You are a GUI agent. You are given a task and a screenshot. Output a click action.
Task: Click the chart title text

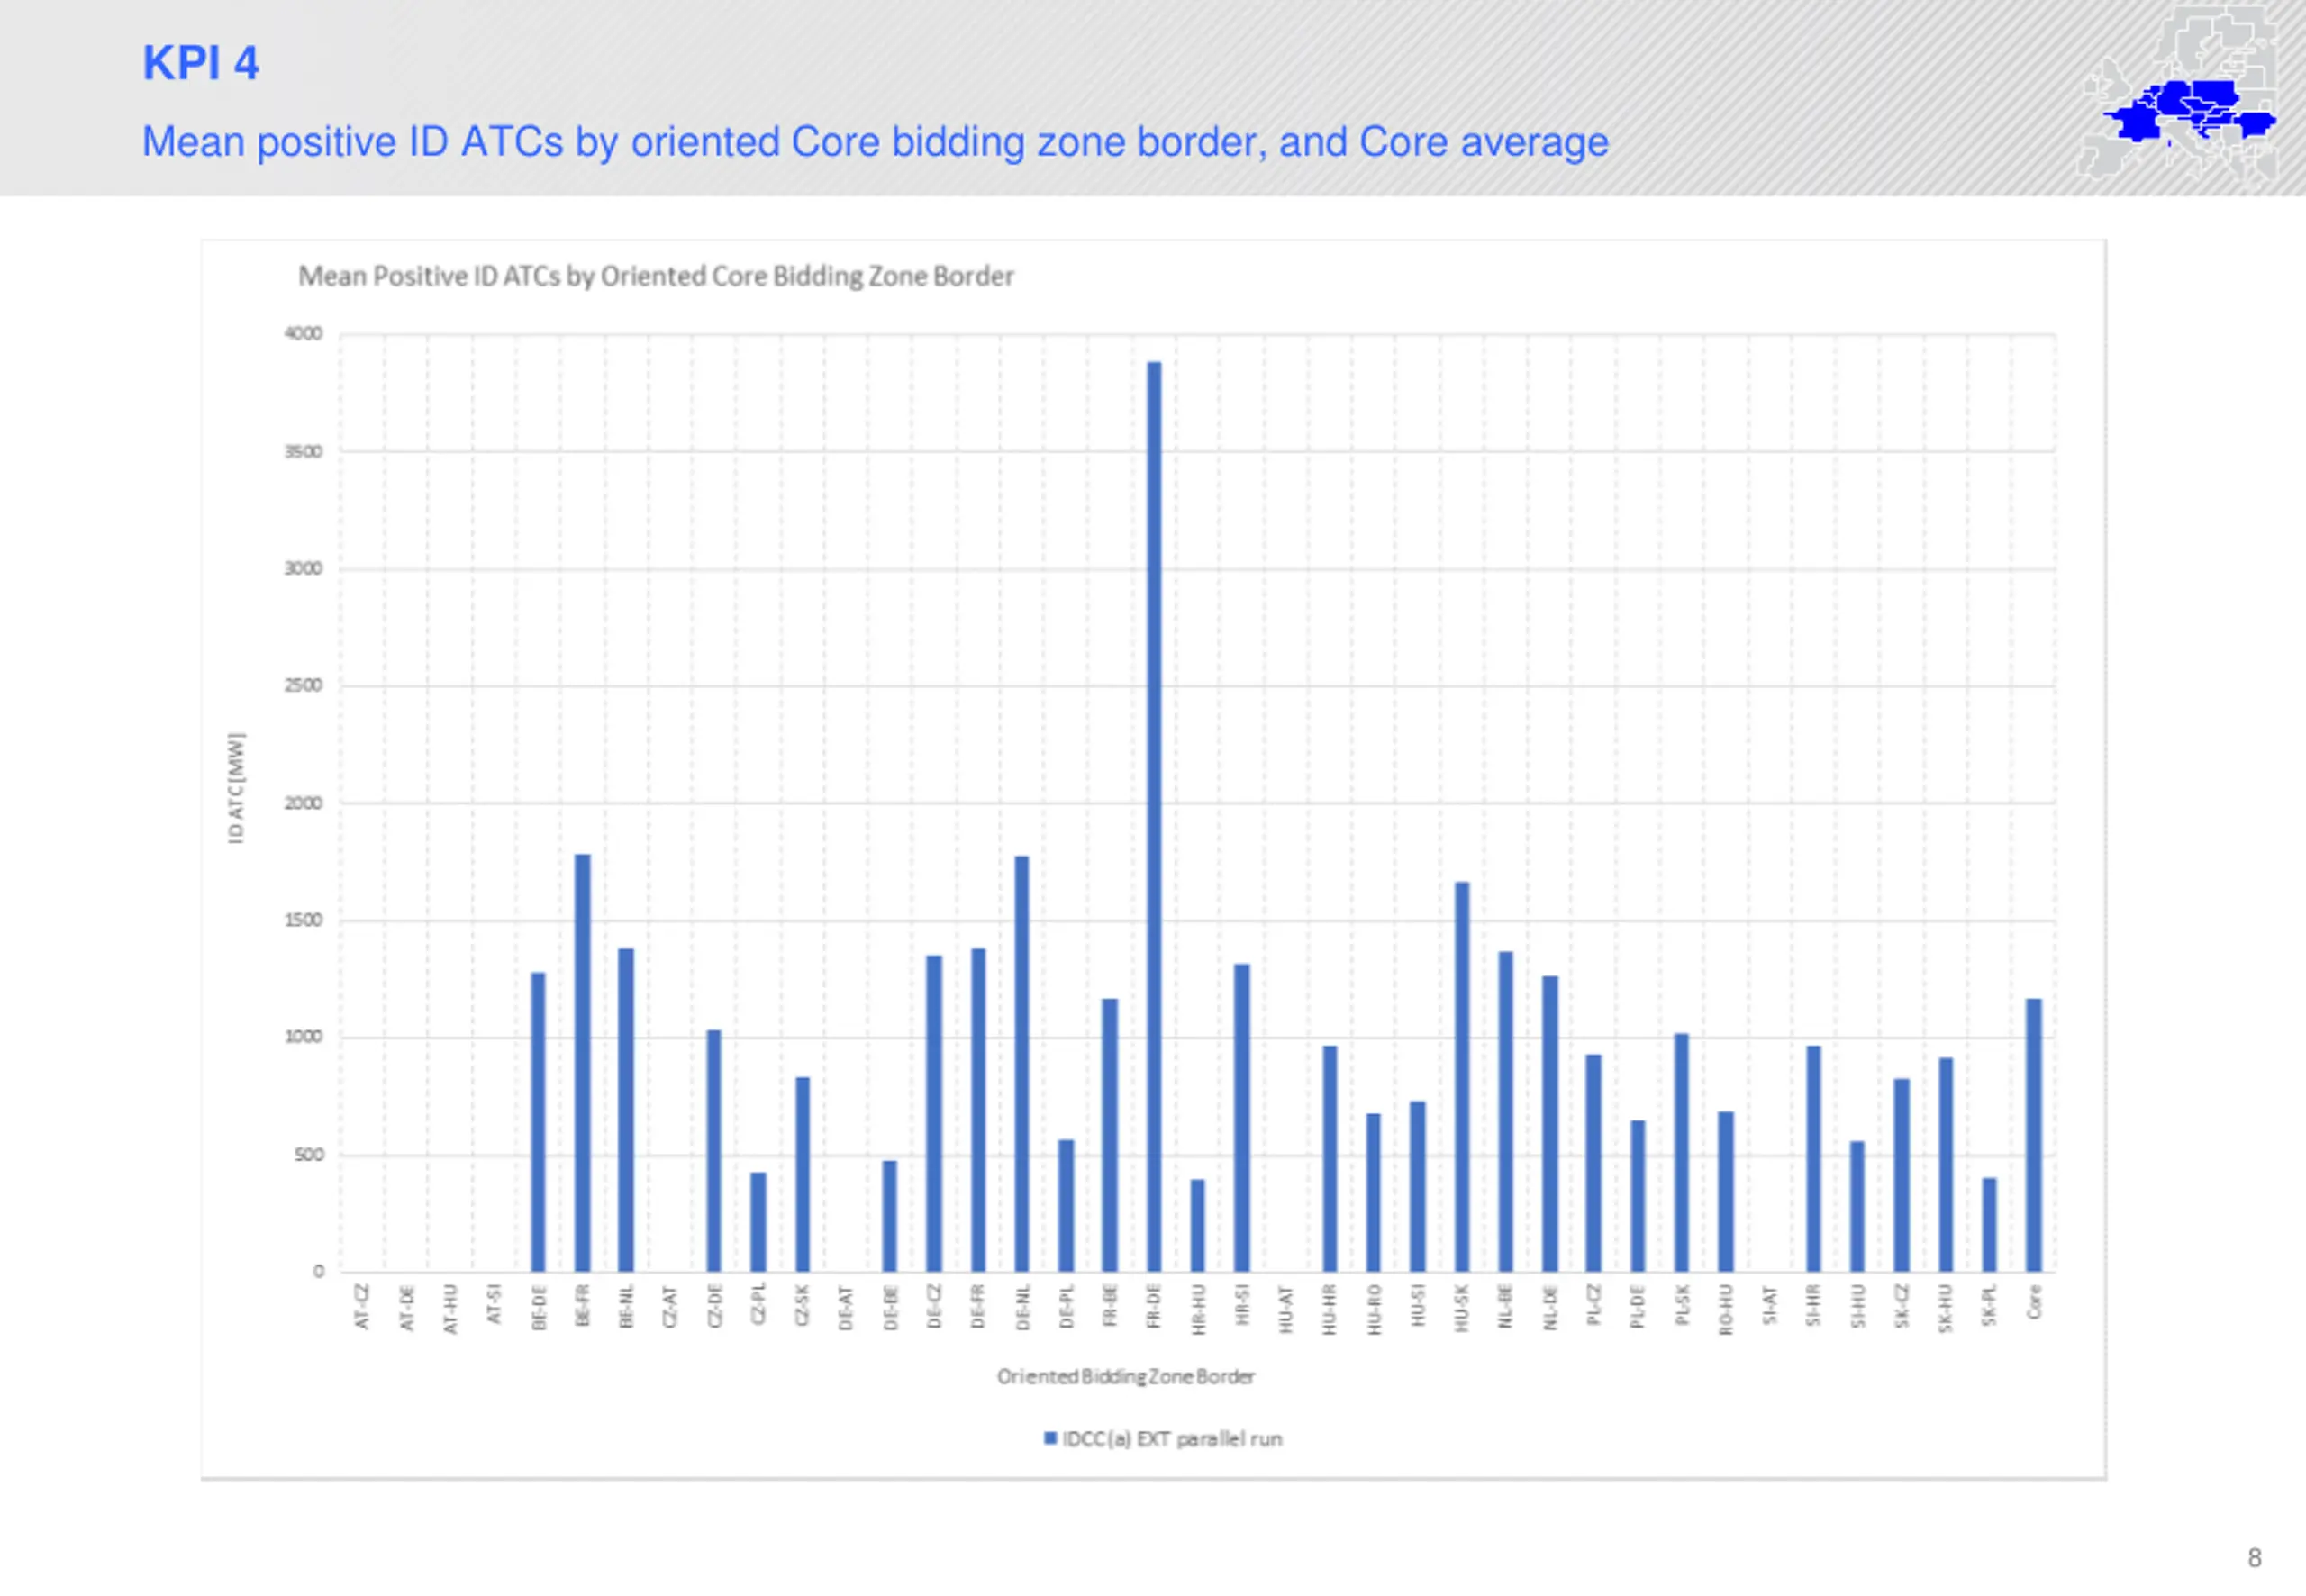pyautogui.click(x=656, y=276)
